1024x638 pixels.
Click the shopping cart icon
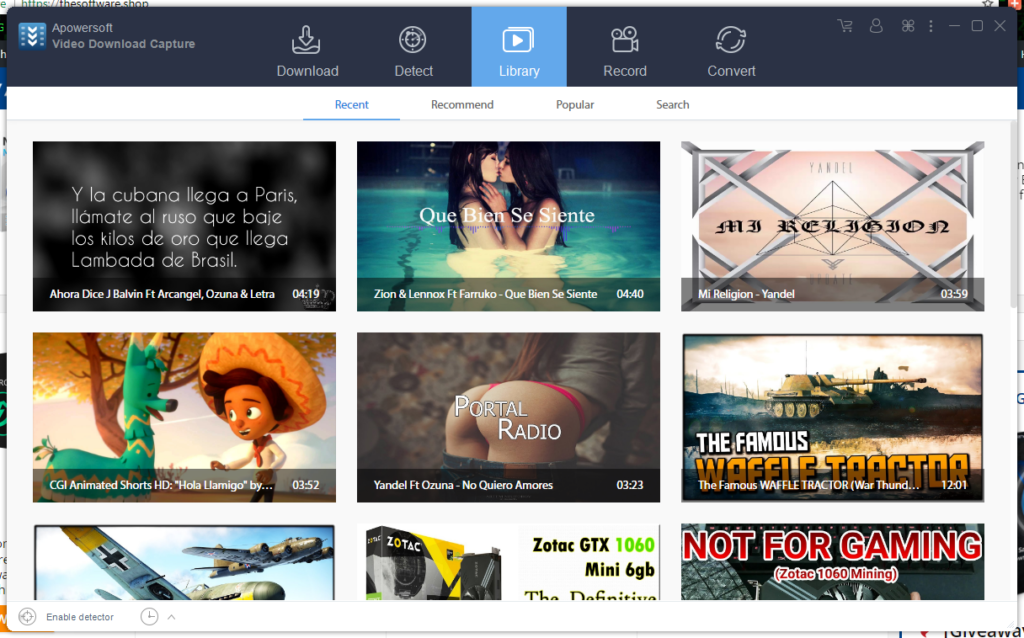(845, 25)
